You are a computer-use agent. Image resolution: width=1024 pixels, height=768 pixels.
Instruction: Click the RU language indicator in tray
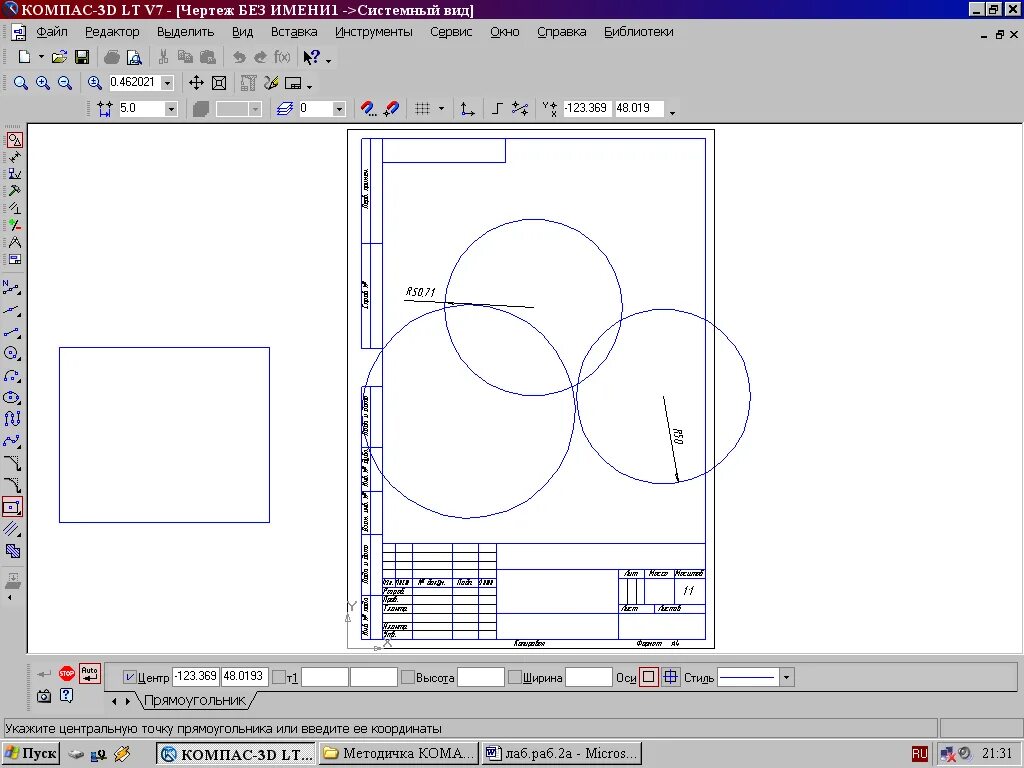[x=920, y=754]
